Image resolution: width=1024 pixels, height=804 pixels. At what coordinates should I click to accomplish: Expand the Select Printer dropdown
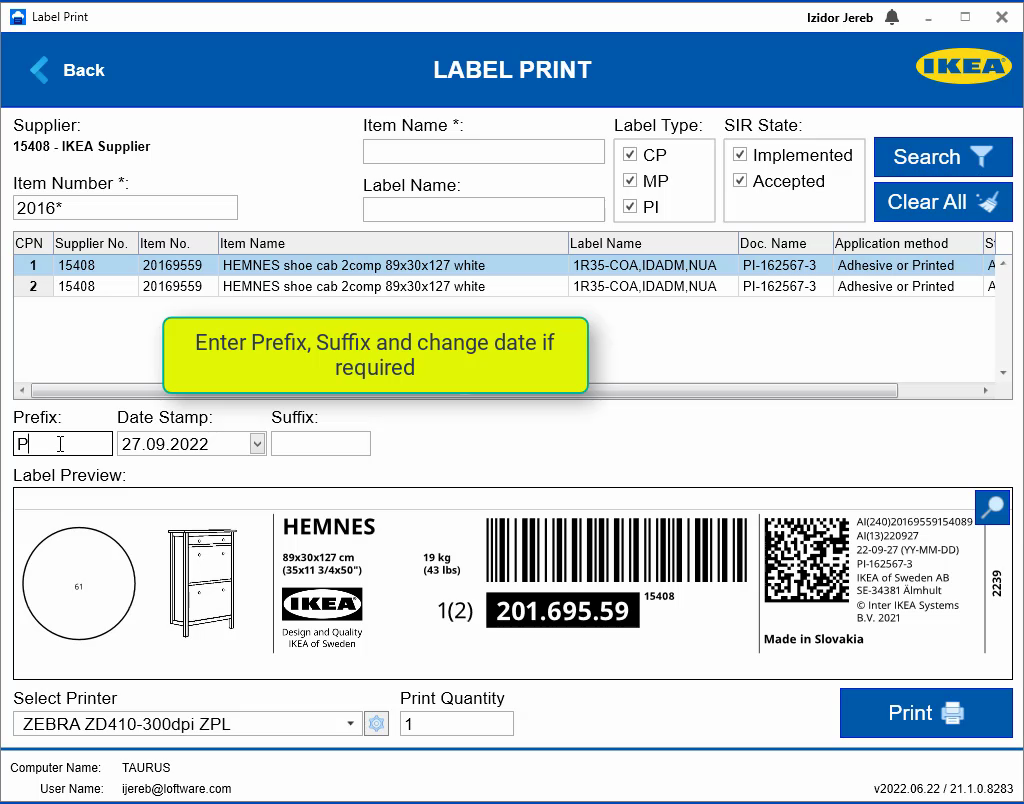click(350, 724)
